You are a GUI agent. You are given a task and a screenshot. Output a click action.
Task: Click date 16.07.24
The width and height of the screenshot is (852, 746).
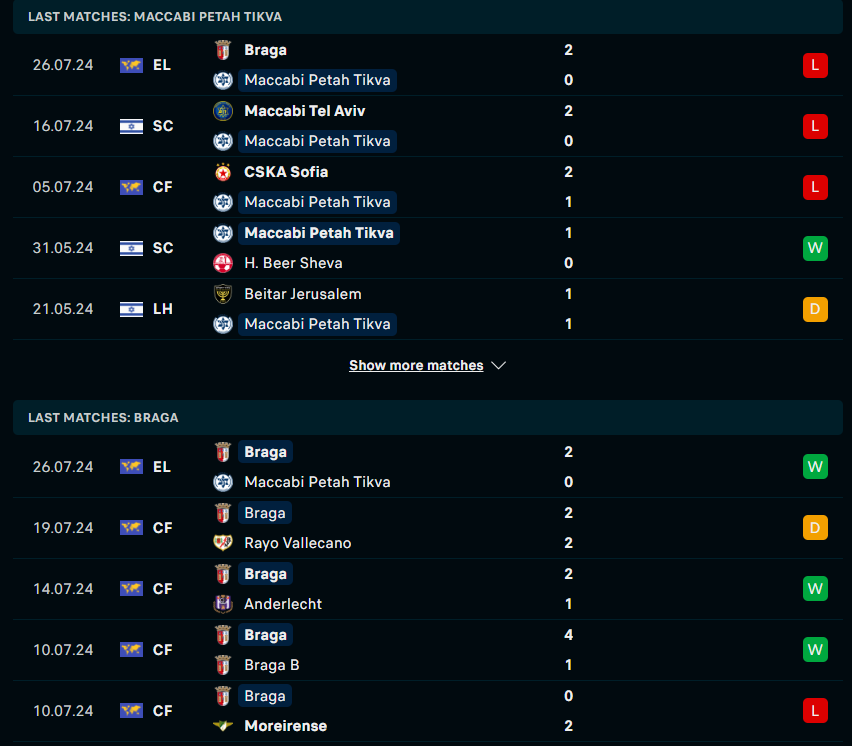click(63, 126)
